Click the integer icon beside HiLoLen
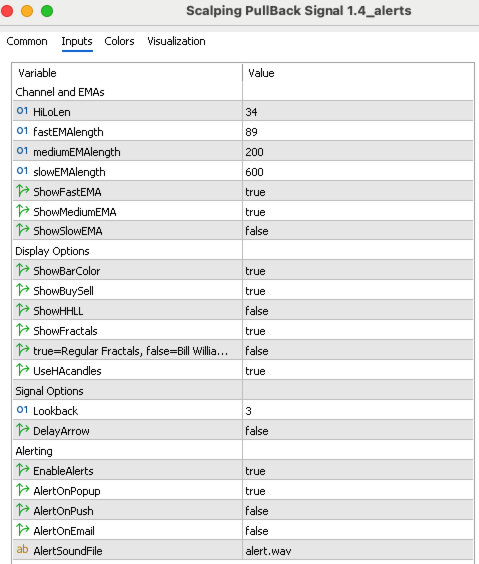 22,111
